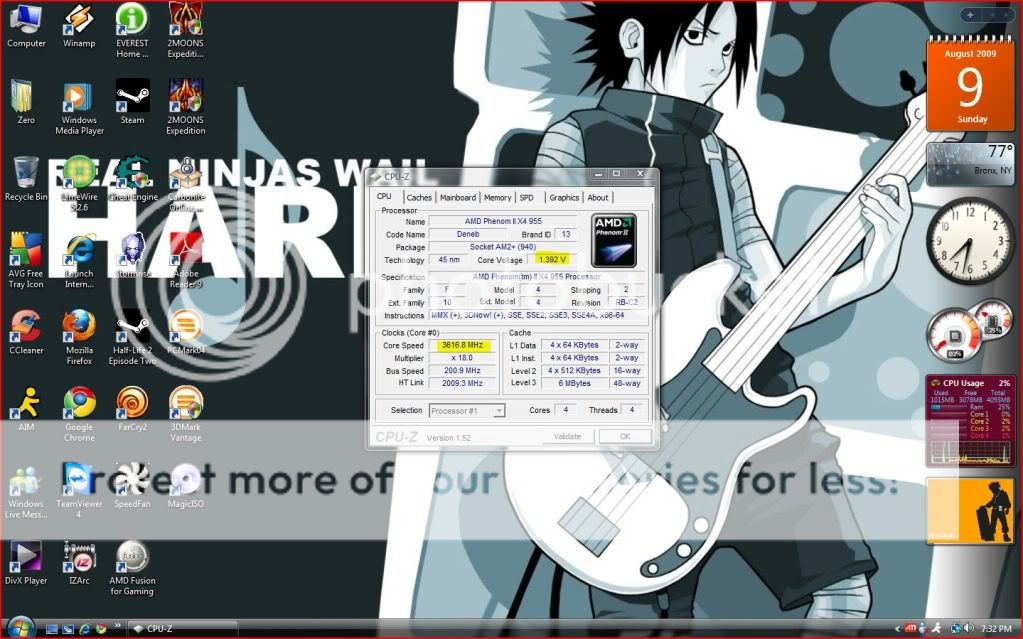This screenshot has height=639, width=1023.
Task: Select the SpeedFan desktop icon
Action: (x=132, y=486)
